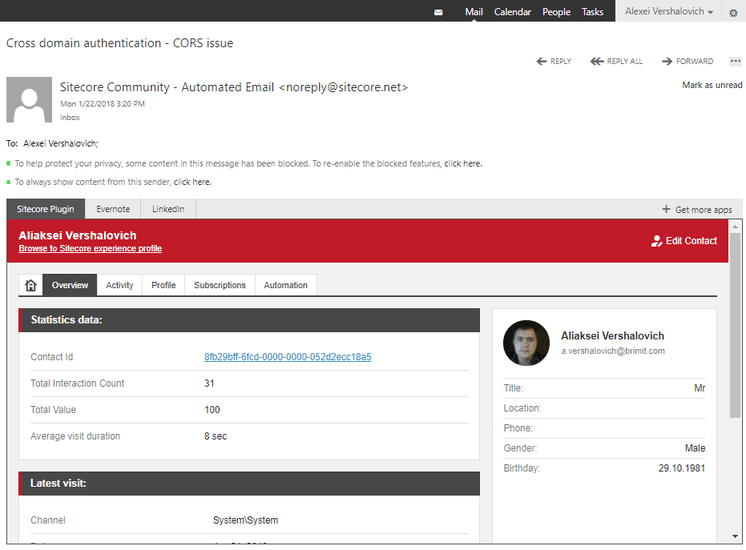Click 'click here' to always show sender content
This screenshot has height=550, width=746.
click(x=192, y=182)
